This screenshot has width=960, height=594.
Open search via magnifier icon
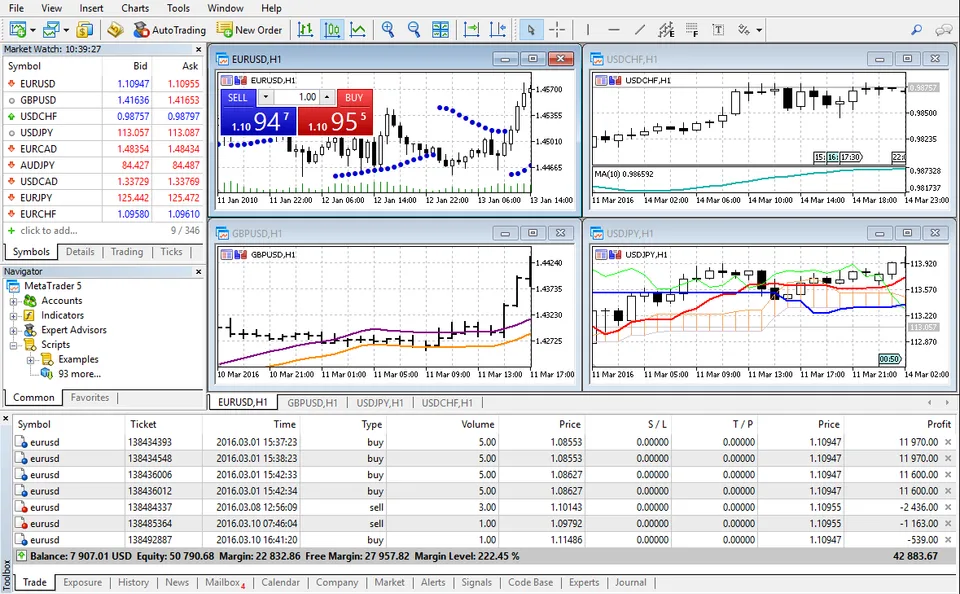coord(917,29)
